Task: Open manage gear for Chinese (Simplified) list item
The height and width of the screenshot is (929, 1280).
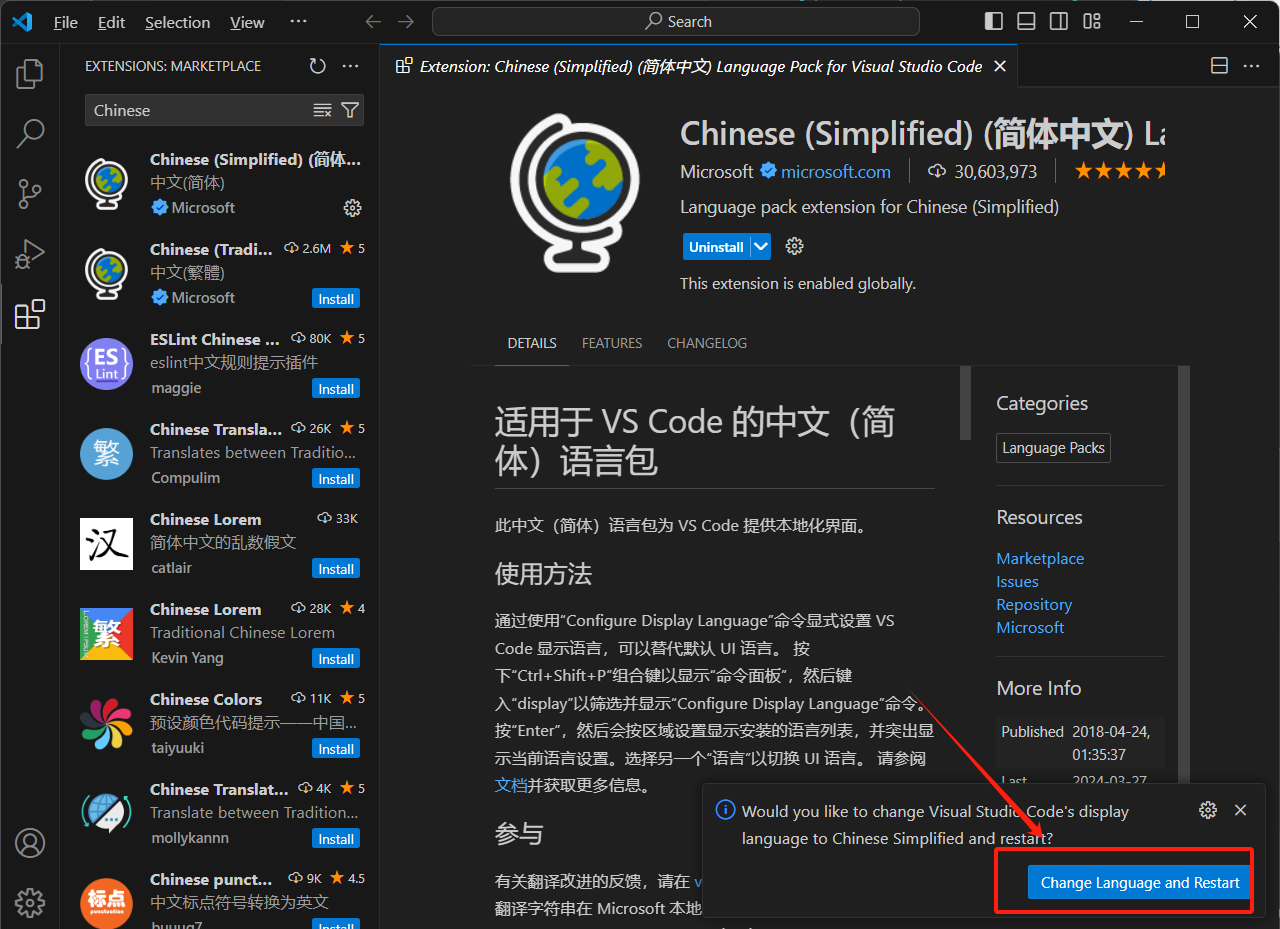Action: pos(352,208)
